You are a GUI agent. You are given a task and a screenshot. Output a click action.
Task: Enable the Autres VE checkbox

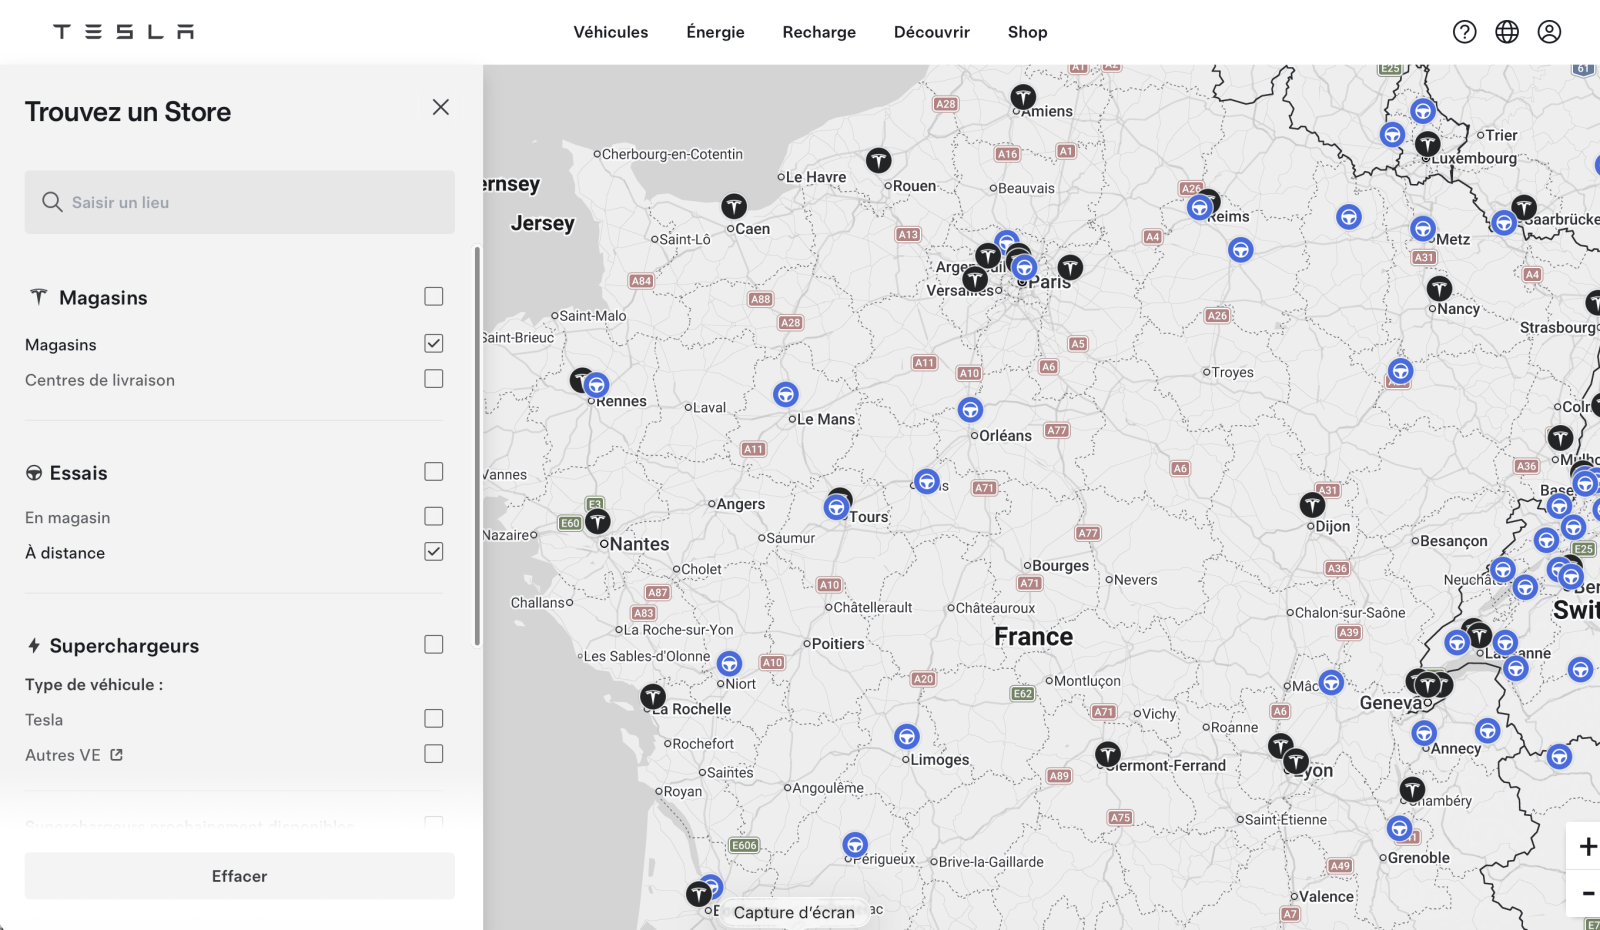pyautogui.click(x=434, y=753)
